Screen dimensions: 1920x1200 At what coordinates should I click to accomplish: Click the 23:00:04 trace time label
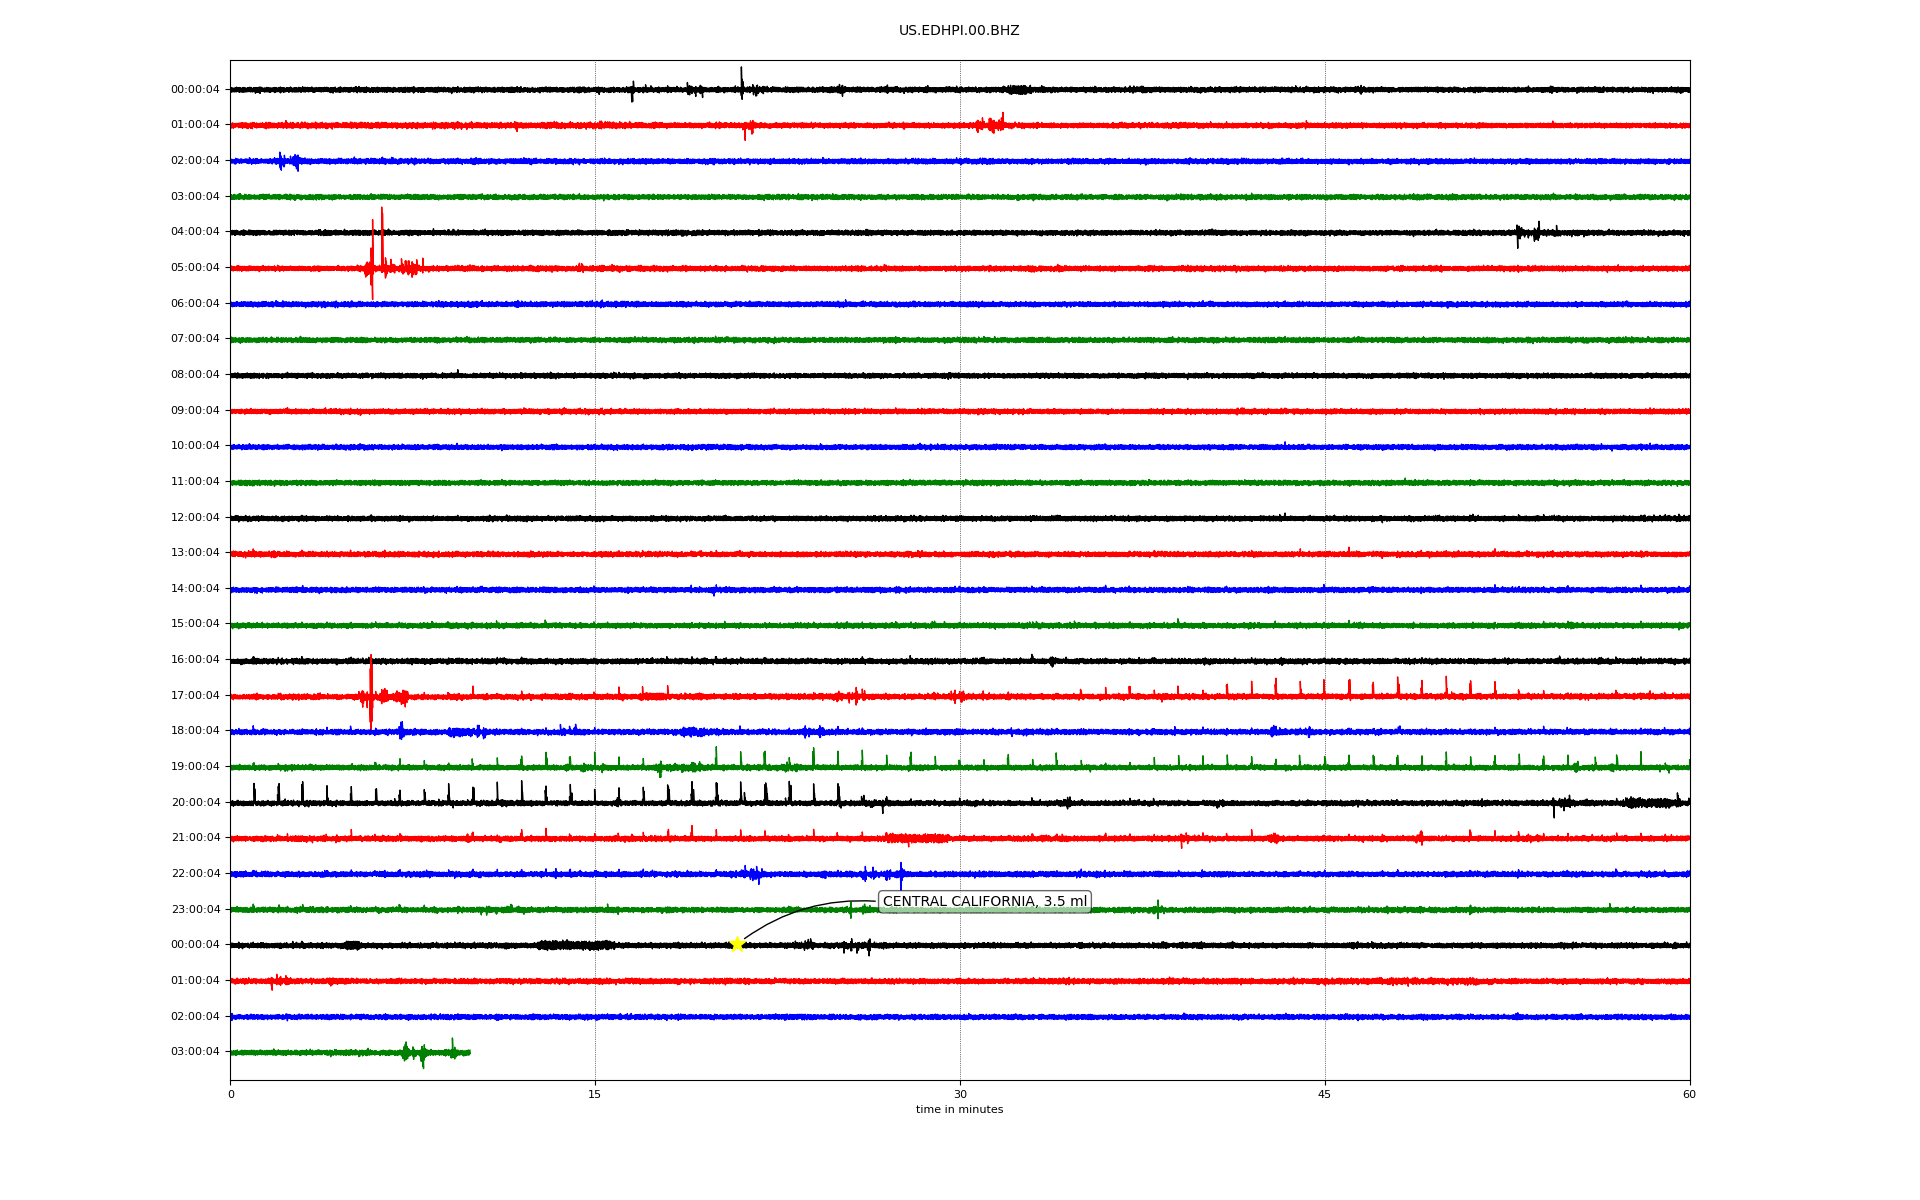pyautogui.click(x=195, y=910)
